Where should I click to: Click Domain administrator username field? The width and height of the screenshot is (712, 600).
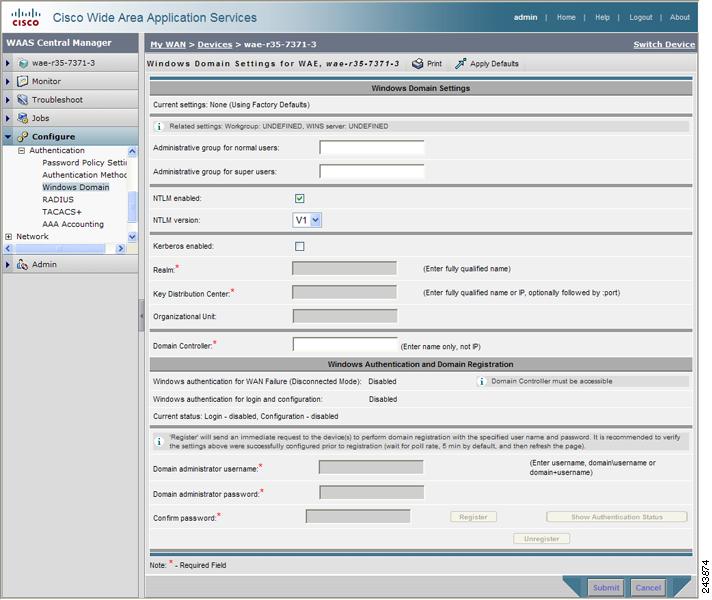point(371,467)
